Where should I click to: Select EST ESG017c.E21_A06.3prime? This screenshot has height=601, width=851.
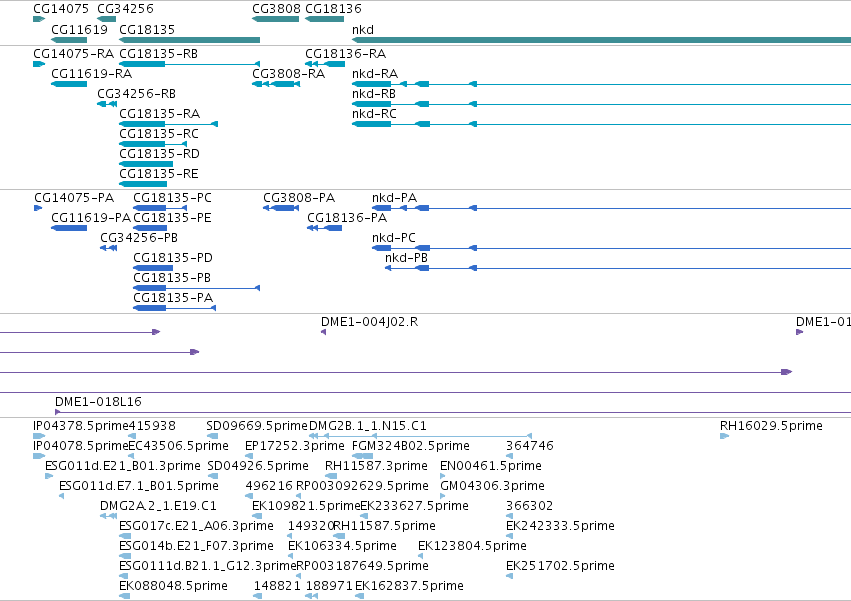(x=125, y=536)
